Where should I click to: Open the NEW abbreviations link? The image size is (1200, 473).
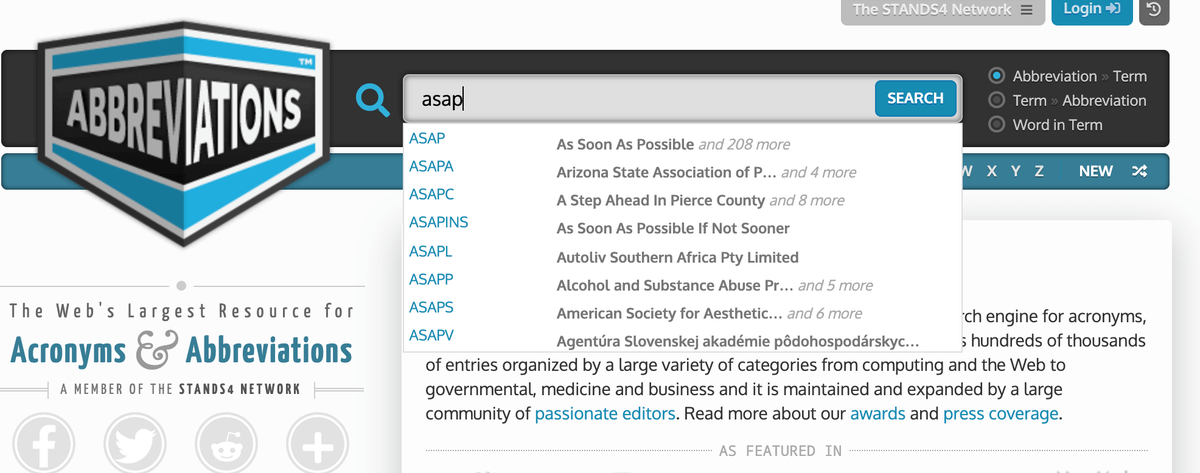click(1096, 171)
